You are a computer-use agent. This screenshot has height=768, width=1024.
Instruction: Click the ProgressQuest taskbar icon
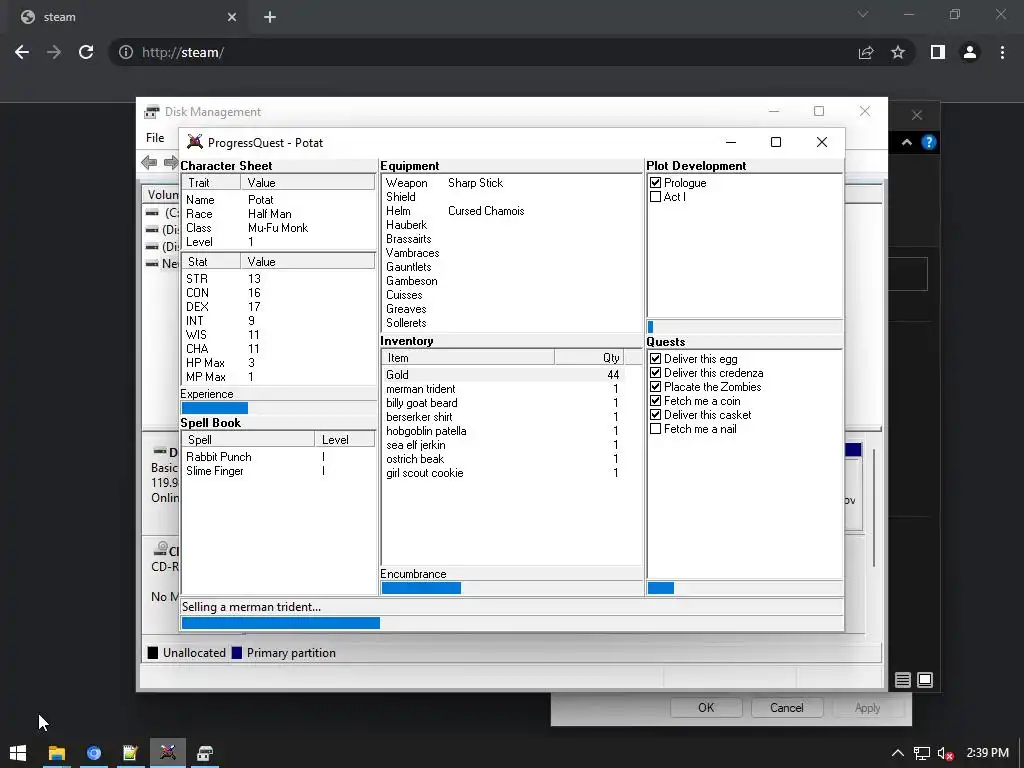click(x=168, y=753)
